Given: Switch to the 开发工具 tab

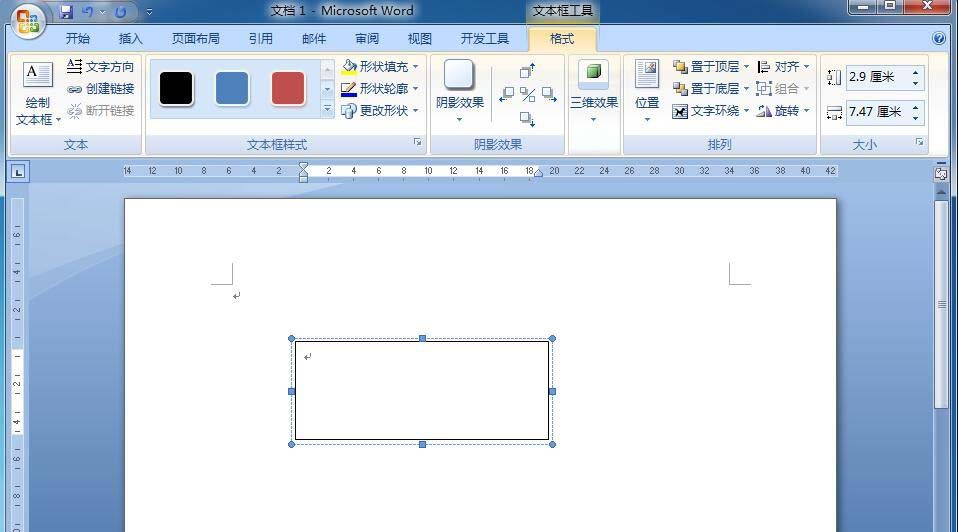Looking at the screenshot, I should click(484, 38).
